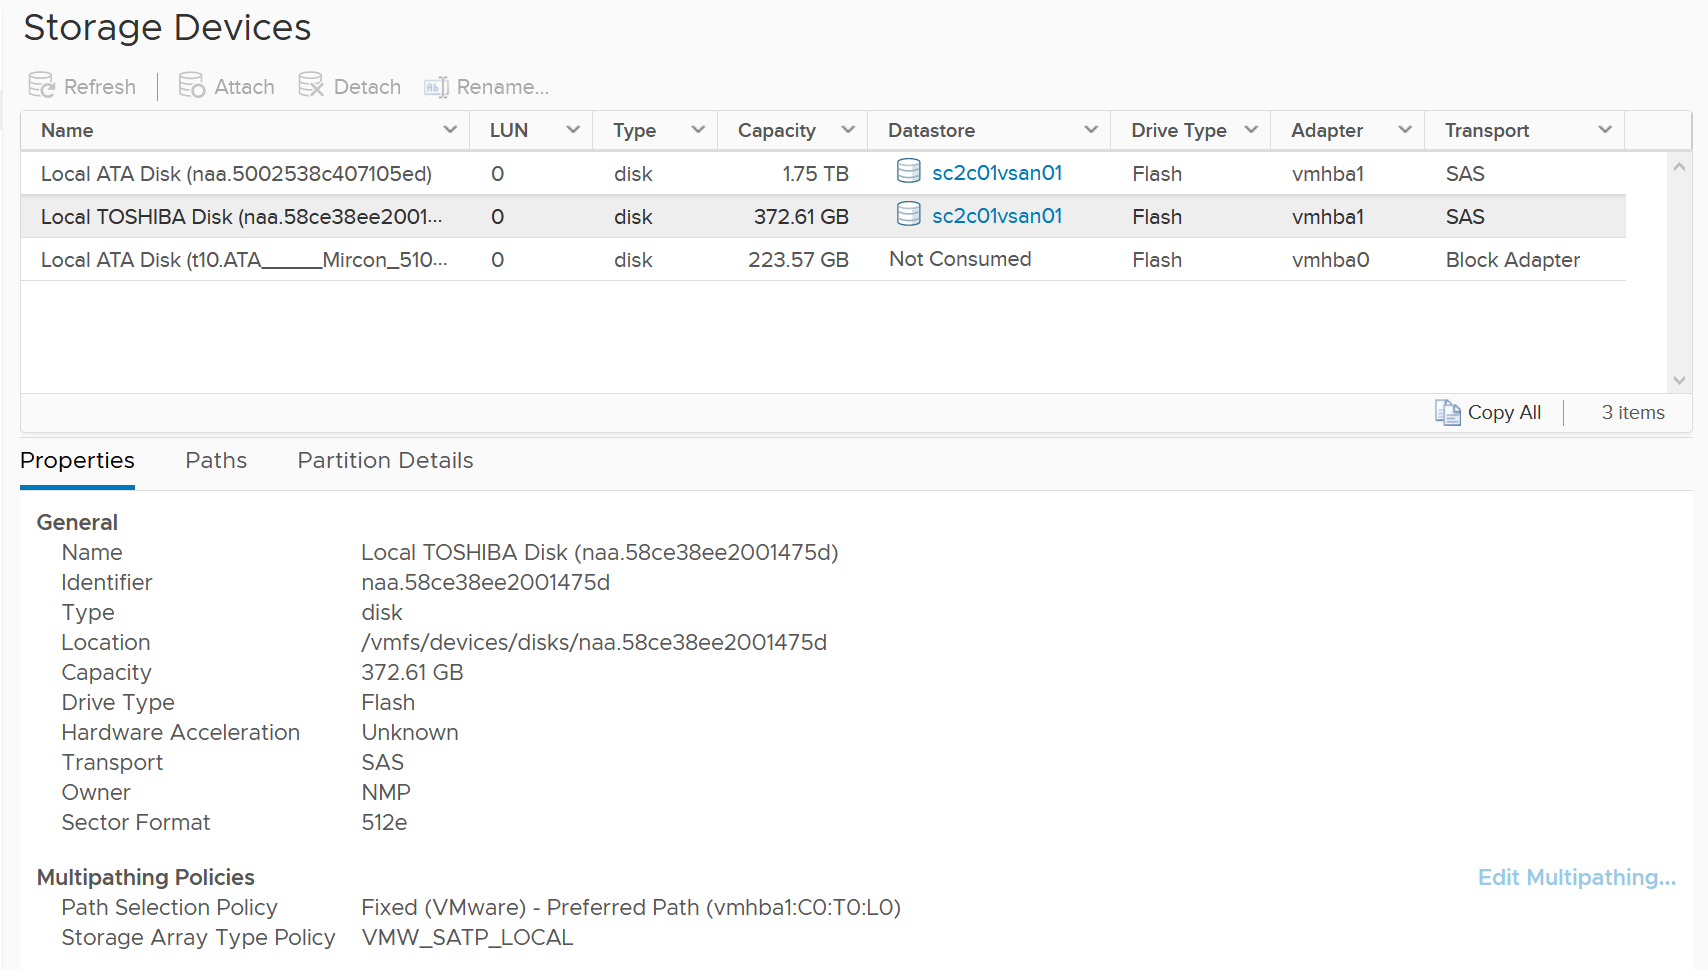Click the vmhba0 adapter cell
The height and width of the screenshot is (970, 1708).
click(x=1330, y=260)
